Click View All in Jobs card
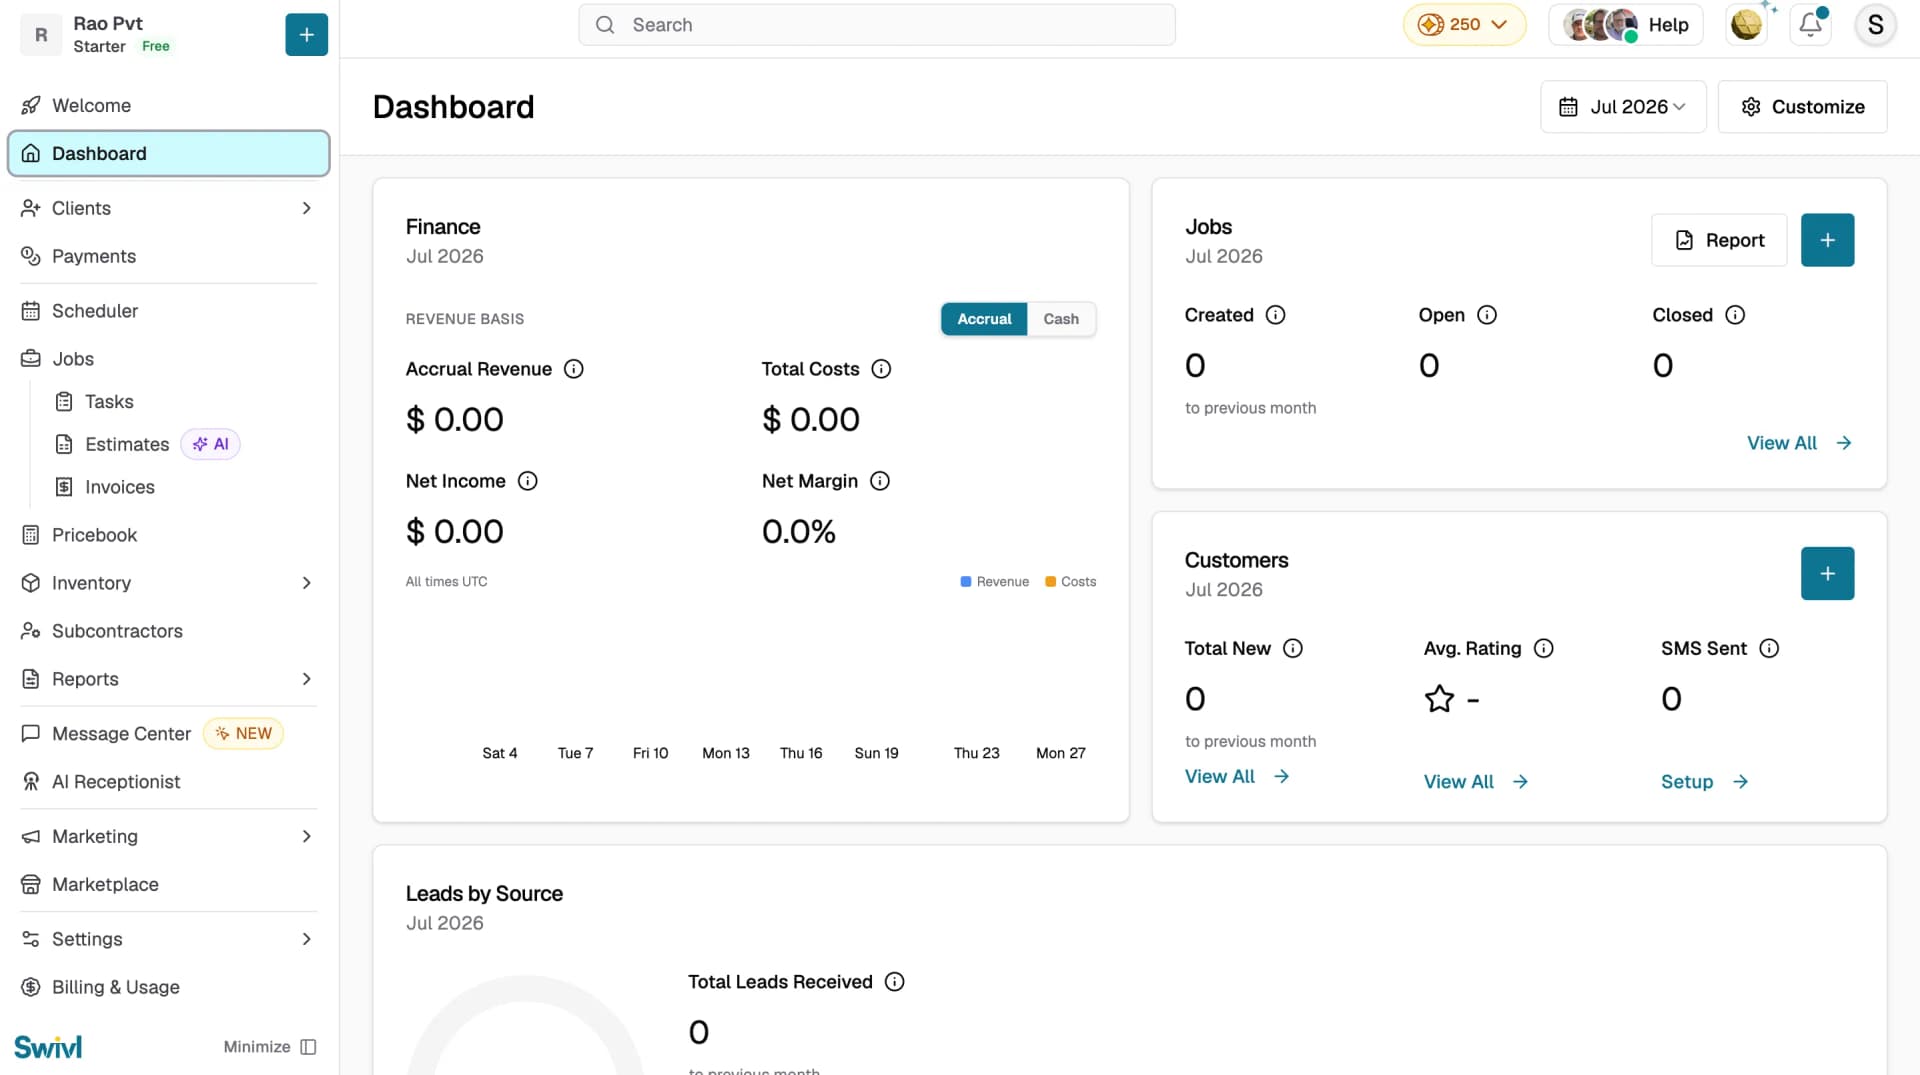This screenshot has width=1920, height=1075. 1799,443
